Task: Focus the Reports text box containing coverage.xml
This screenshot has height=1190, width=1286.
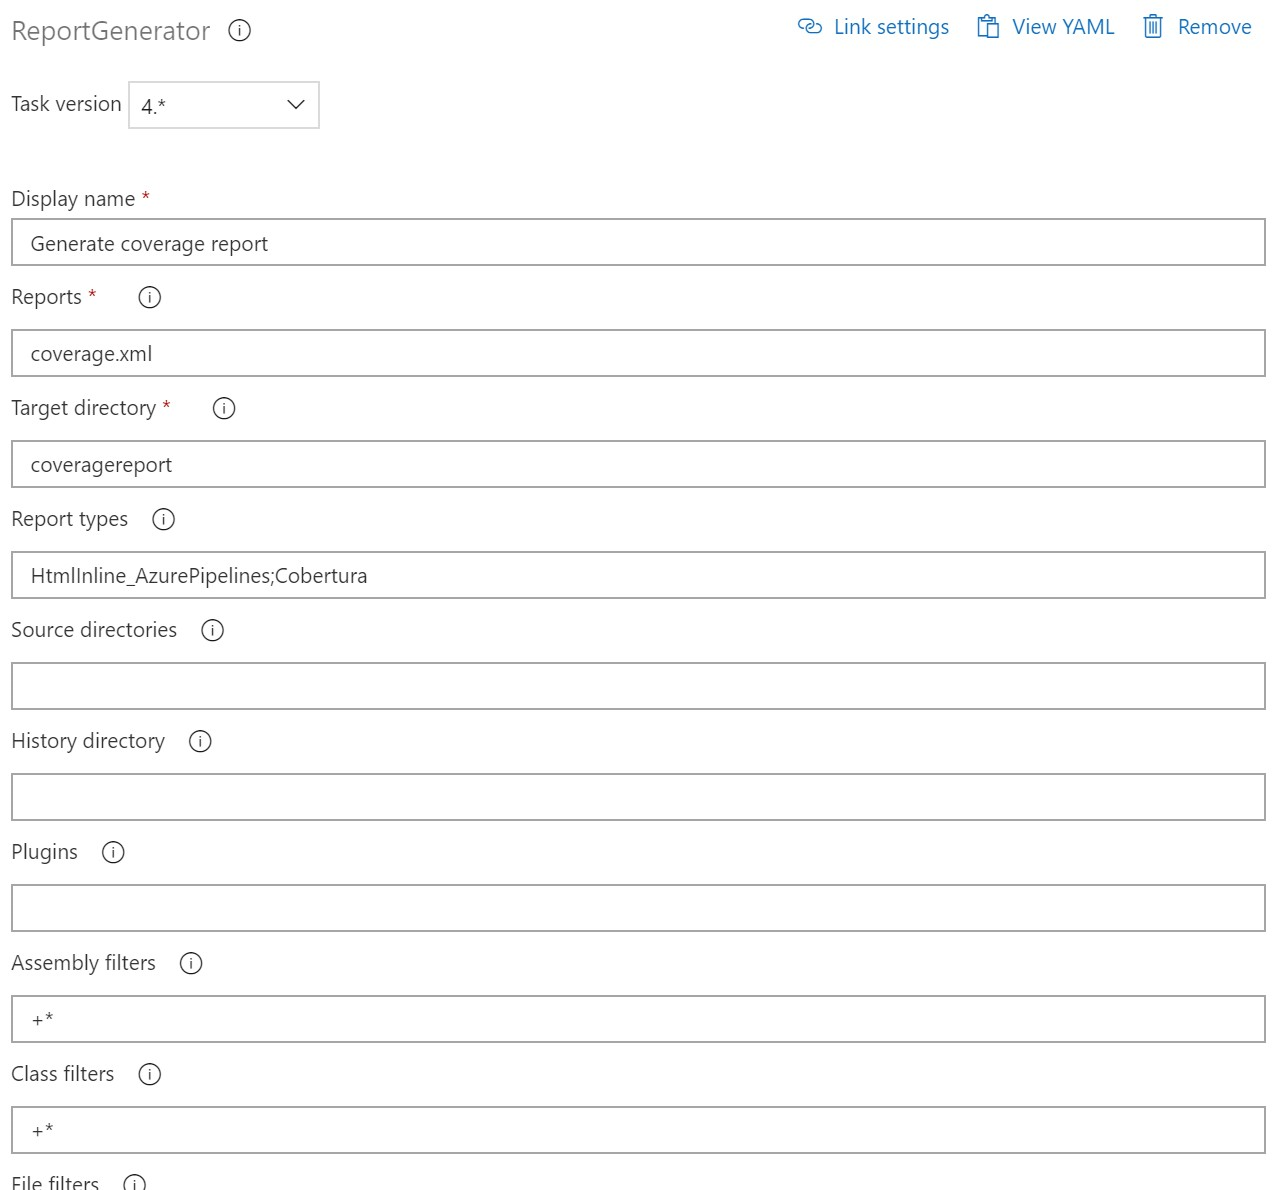Action: 638,354
